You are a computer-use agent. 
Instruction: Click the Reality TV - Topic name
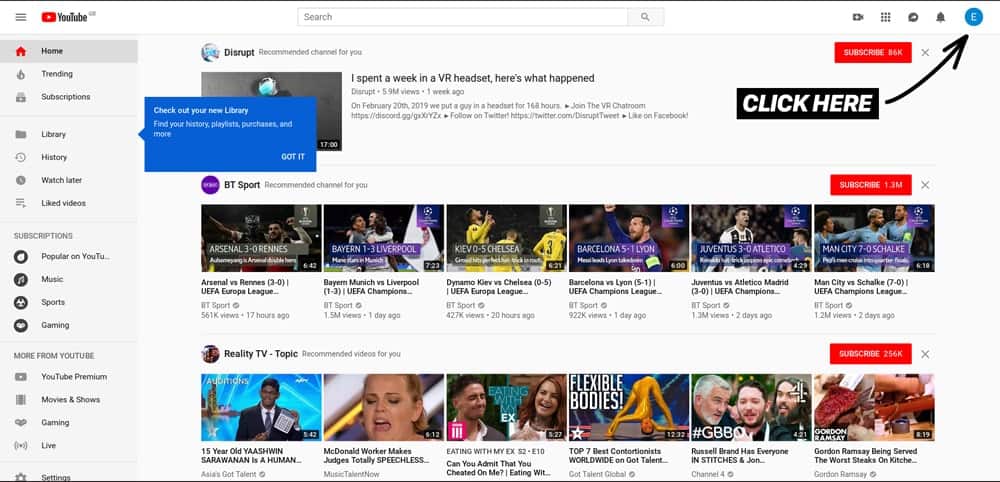pyautogui.click(x=261, y=354)
